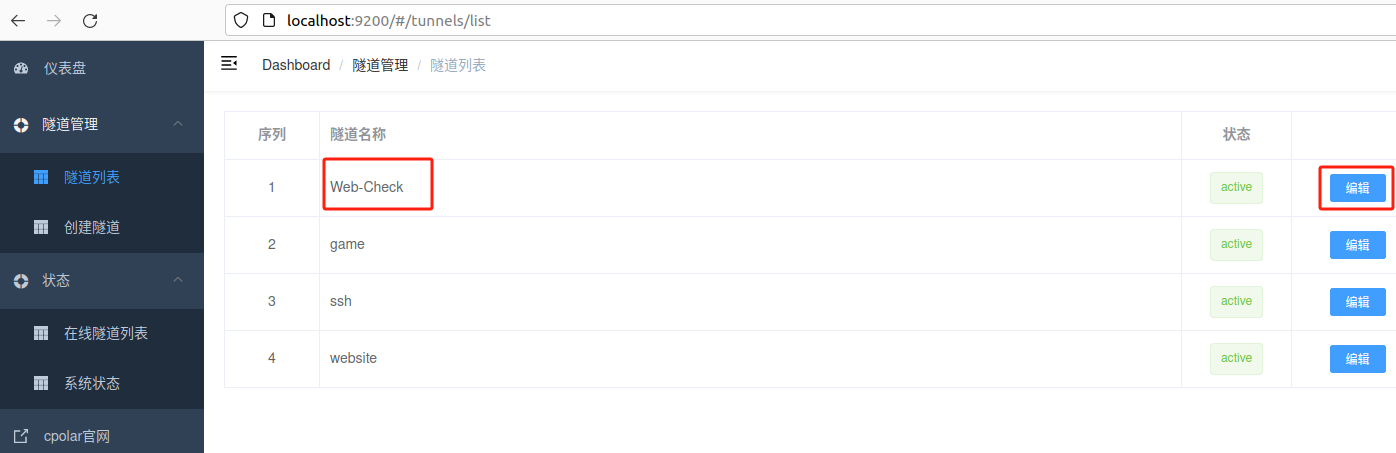This screenshot has height=453, width=1396.
Task: Click 编辑 for the ssh tunnel
Action: point(1357,302)
